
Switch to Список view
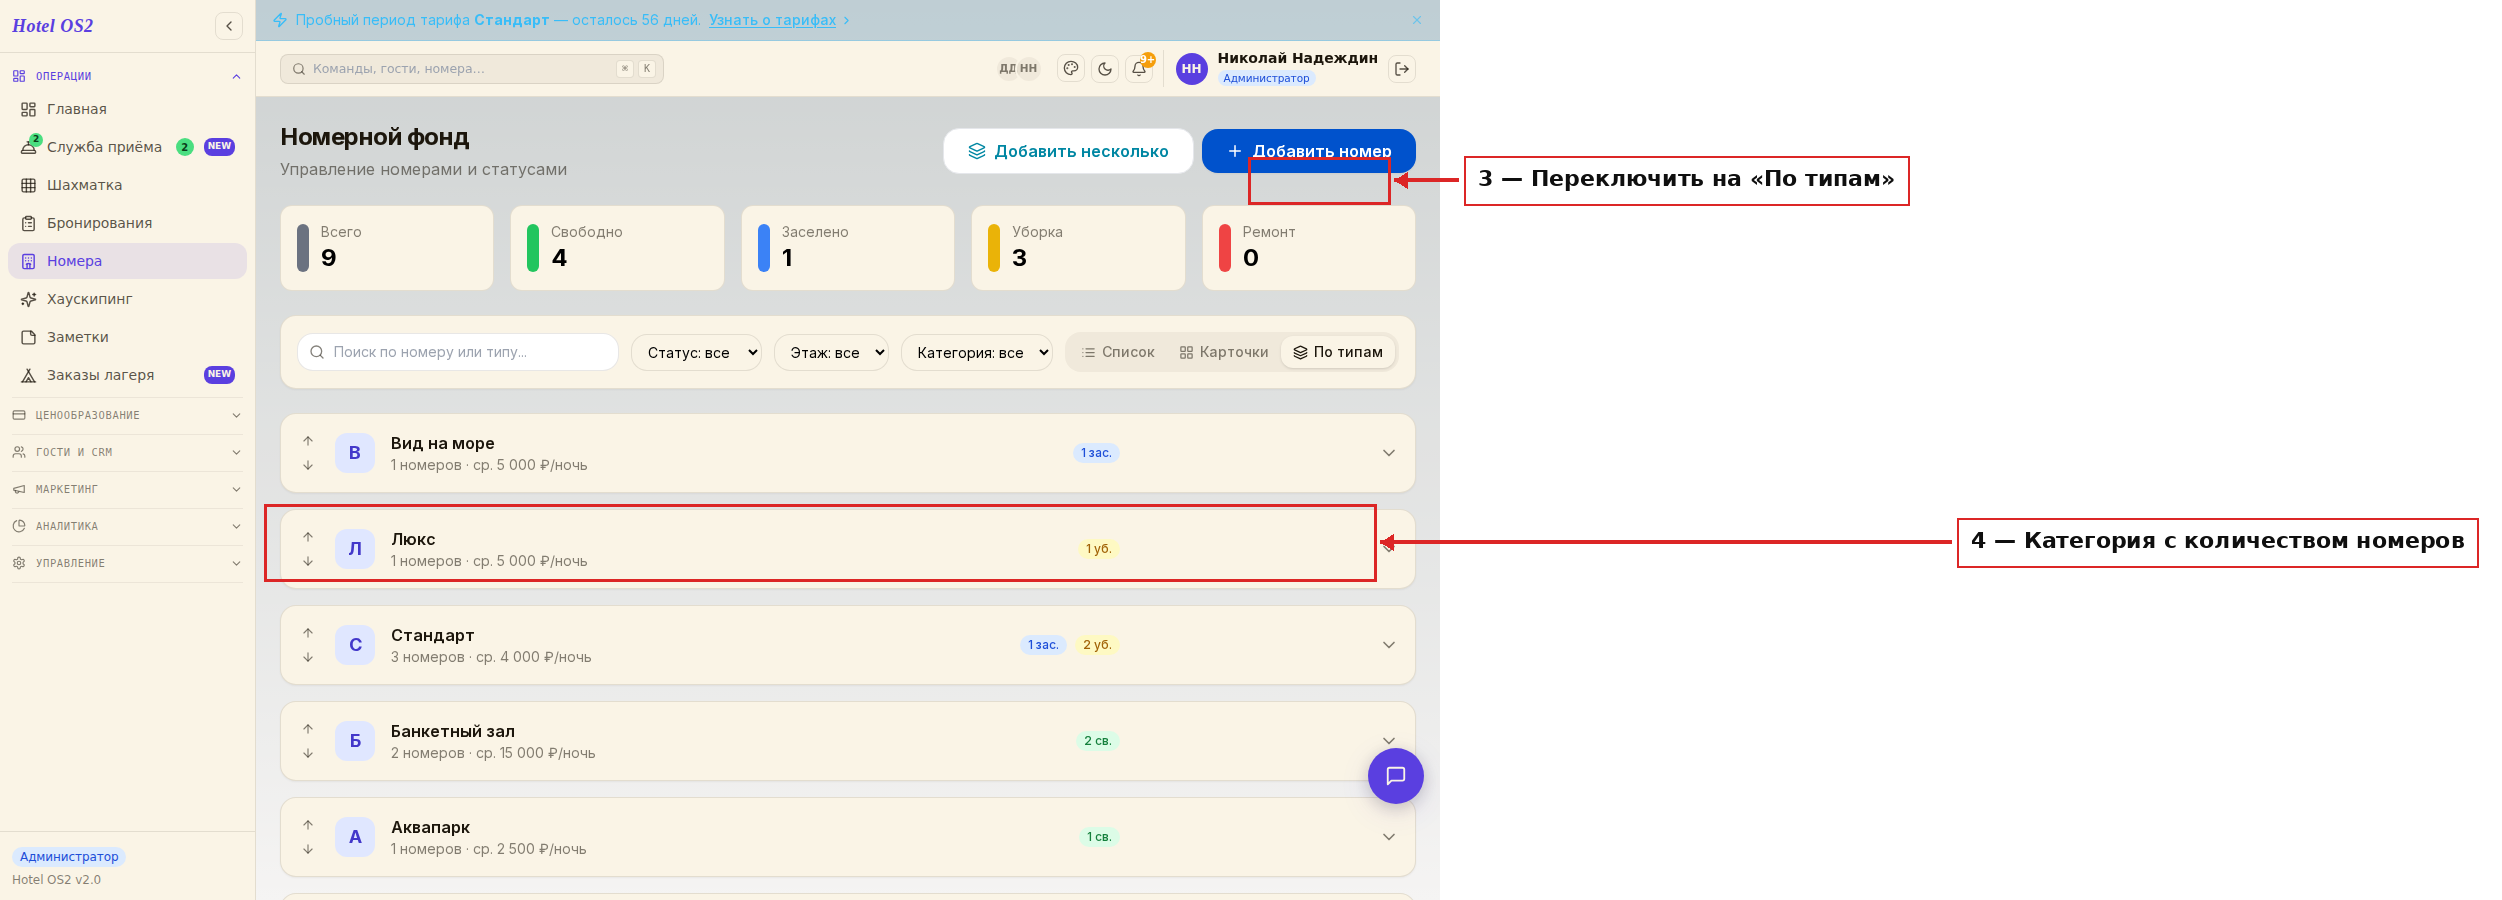1118,352
